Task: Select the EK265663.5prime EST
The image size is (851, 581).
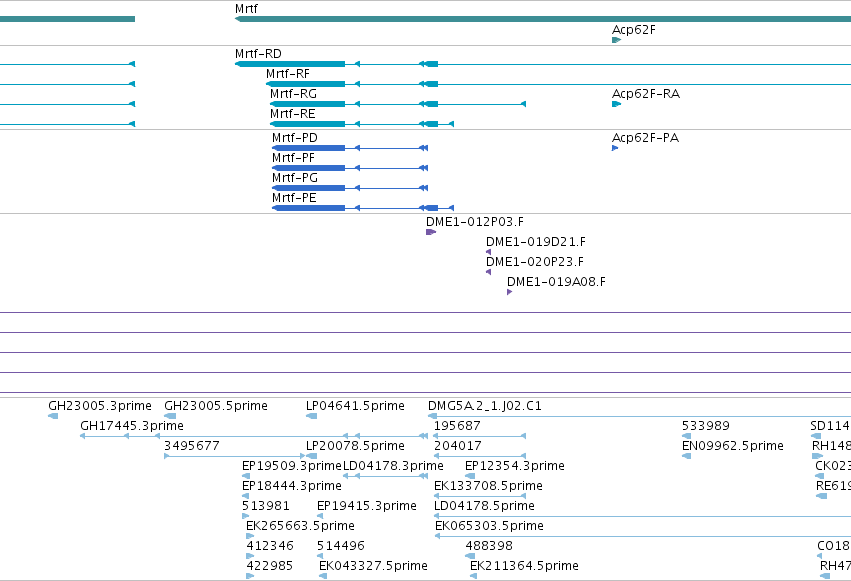Action: coord(250,537)
